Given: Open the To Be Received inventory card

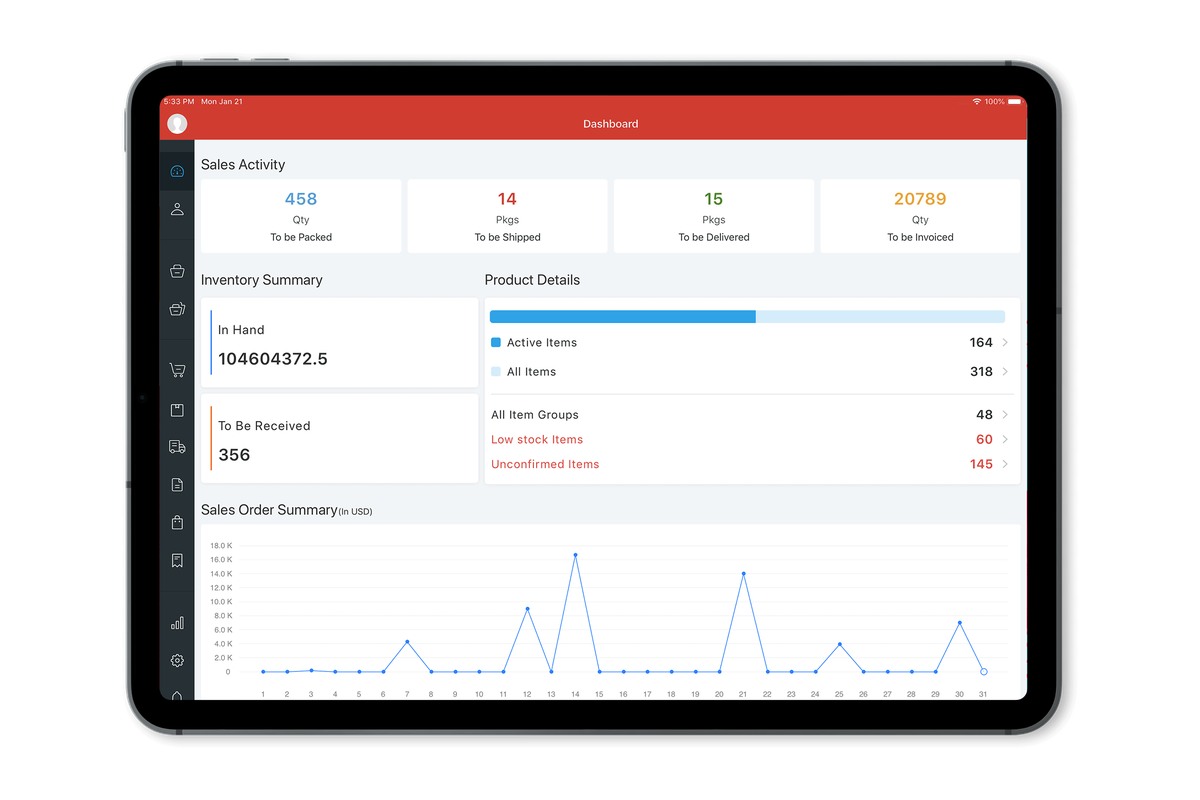Looking at the screenshot, I should (x=340, y=438).
